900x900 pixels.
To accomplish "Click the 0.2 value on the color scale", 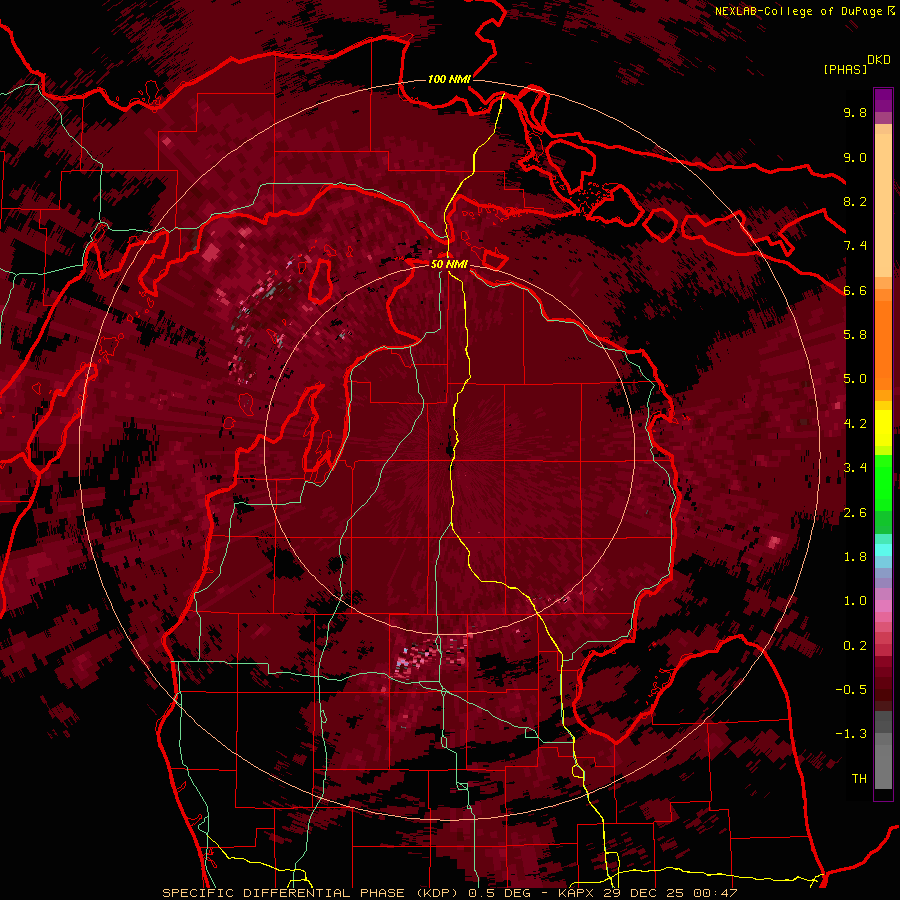I will pos(855,646).
